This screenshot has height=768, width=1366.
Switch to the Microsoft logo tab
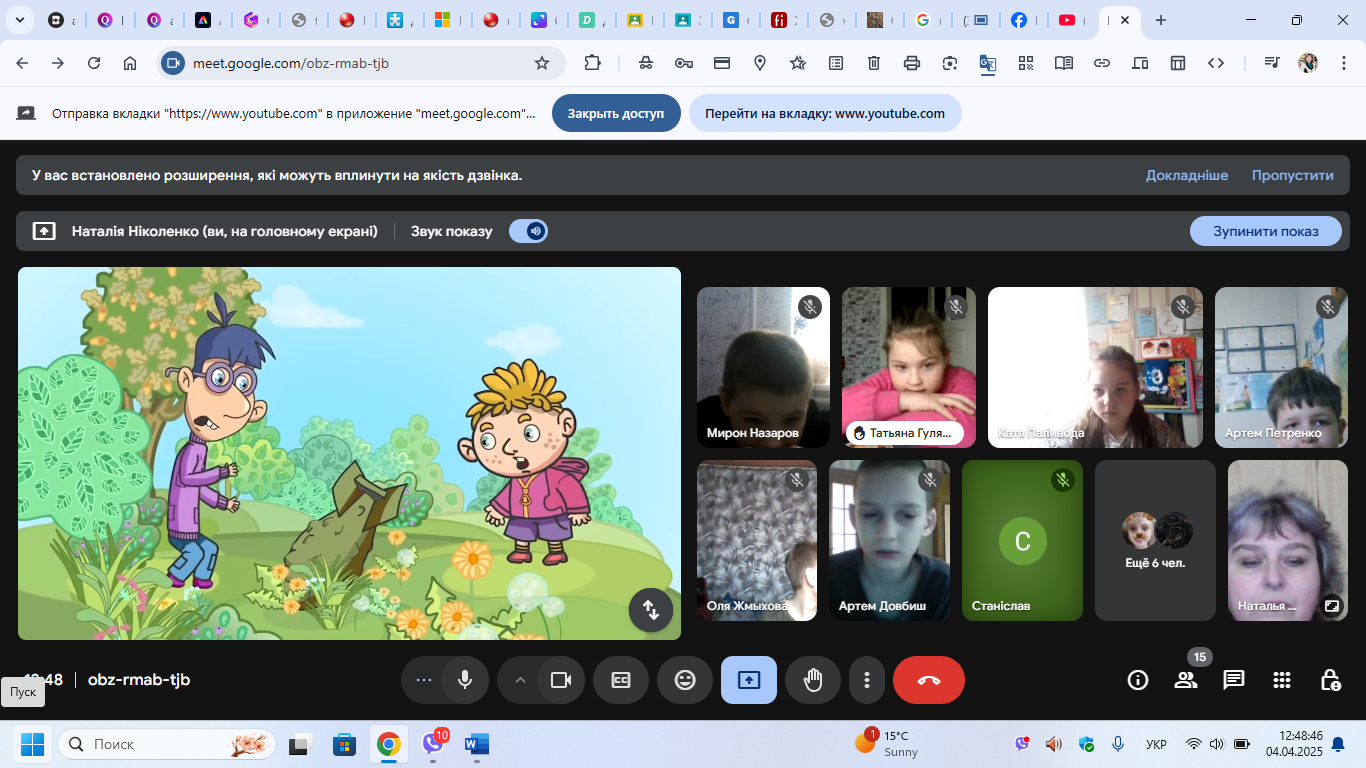449,20
